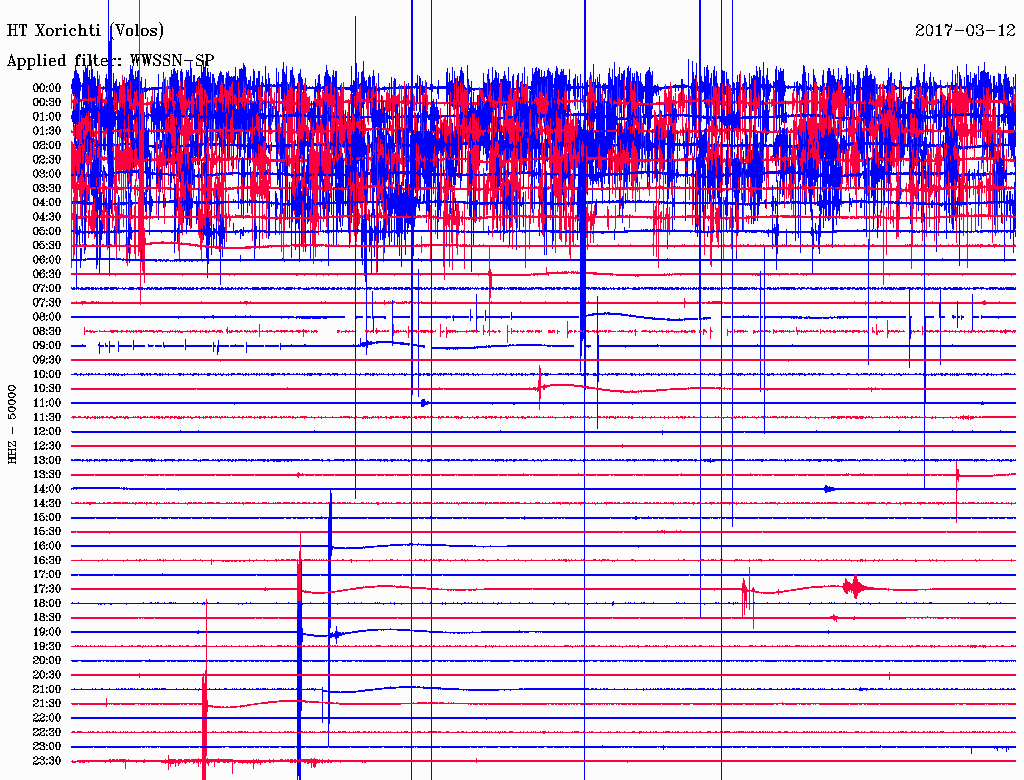Screen dimensions: 1024x780
Task: Select the 12:30 time label
Action: (47, 446)
